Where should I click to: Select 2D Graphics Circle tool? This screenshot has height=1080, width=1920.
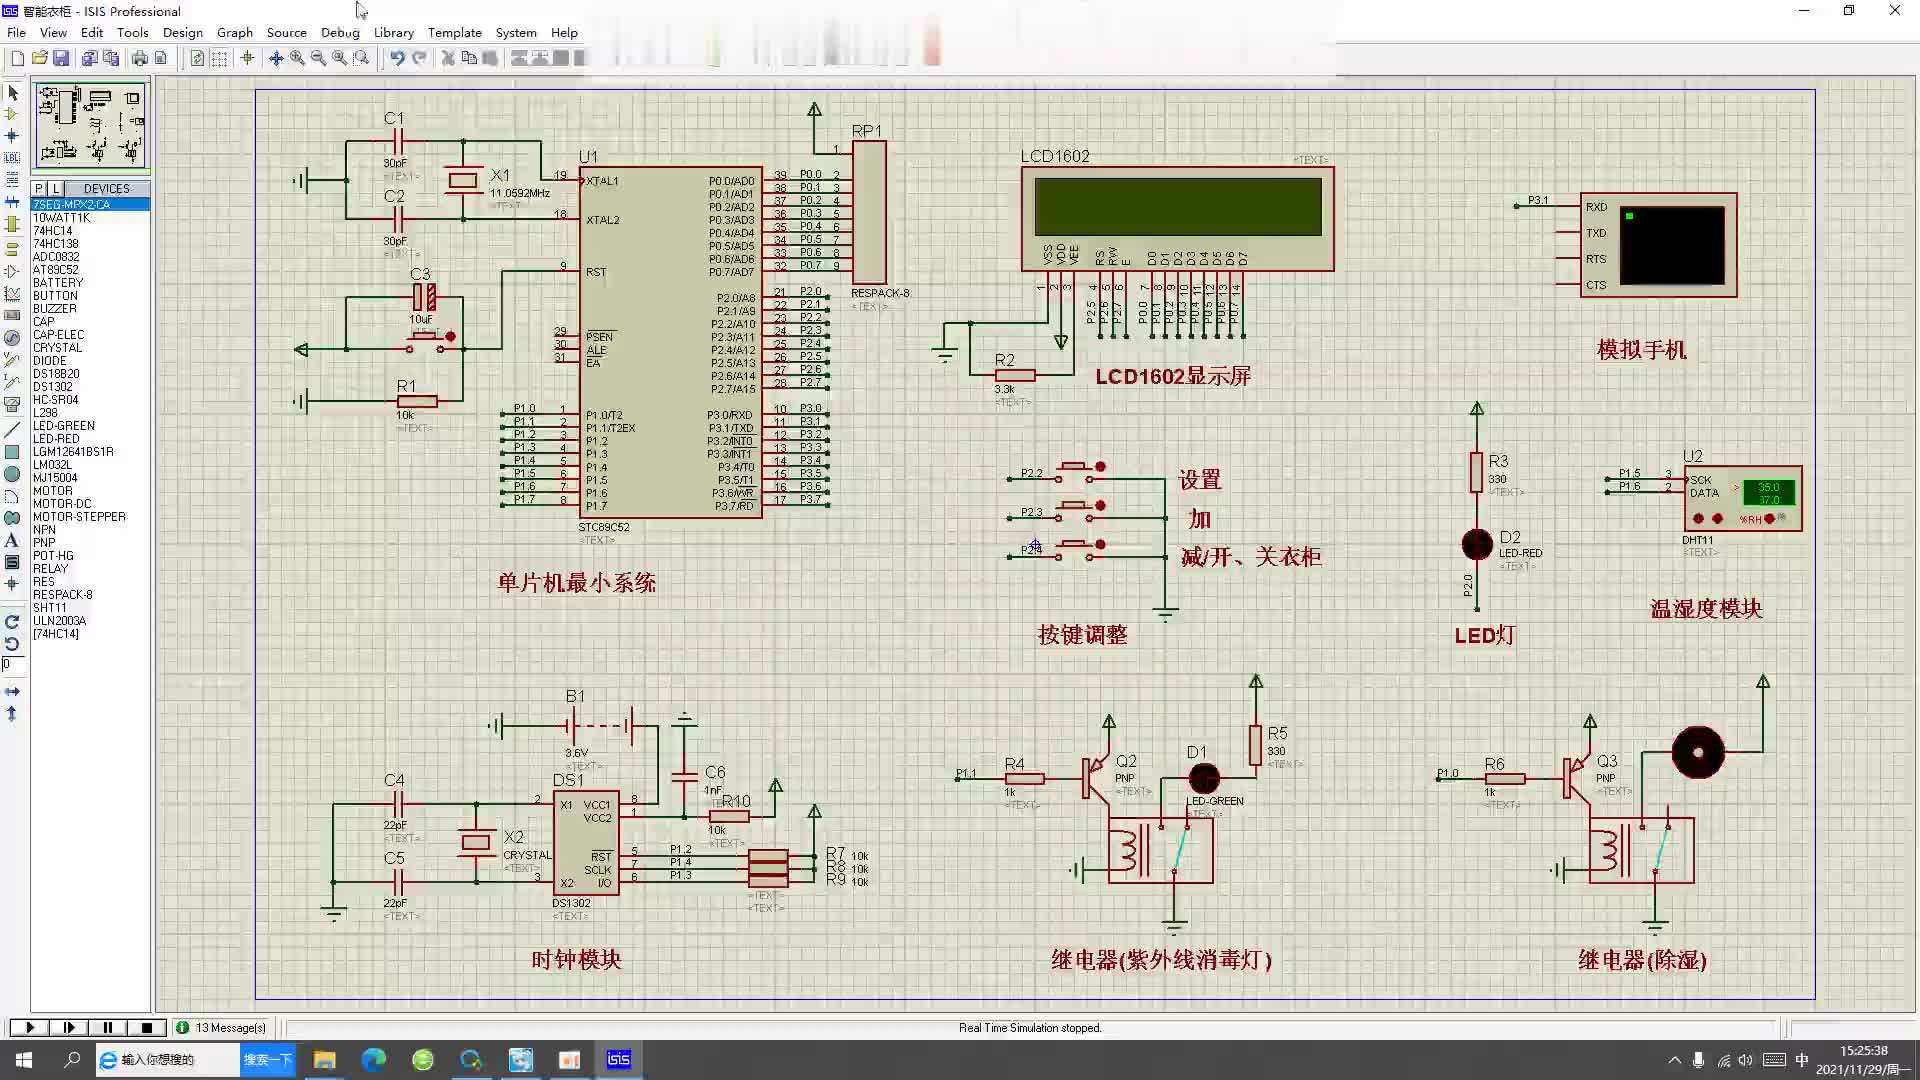pyautogui.click(x=13, y=474)
